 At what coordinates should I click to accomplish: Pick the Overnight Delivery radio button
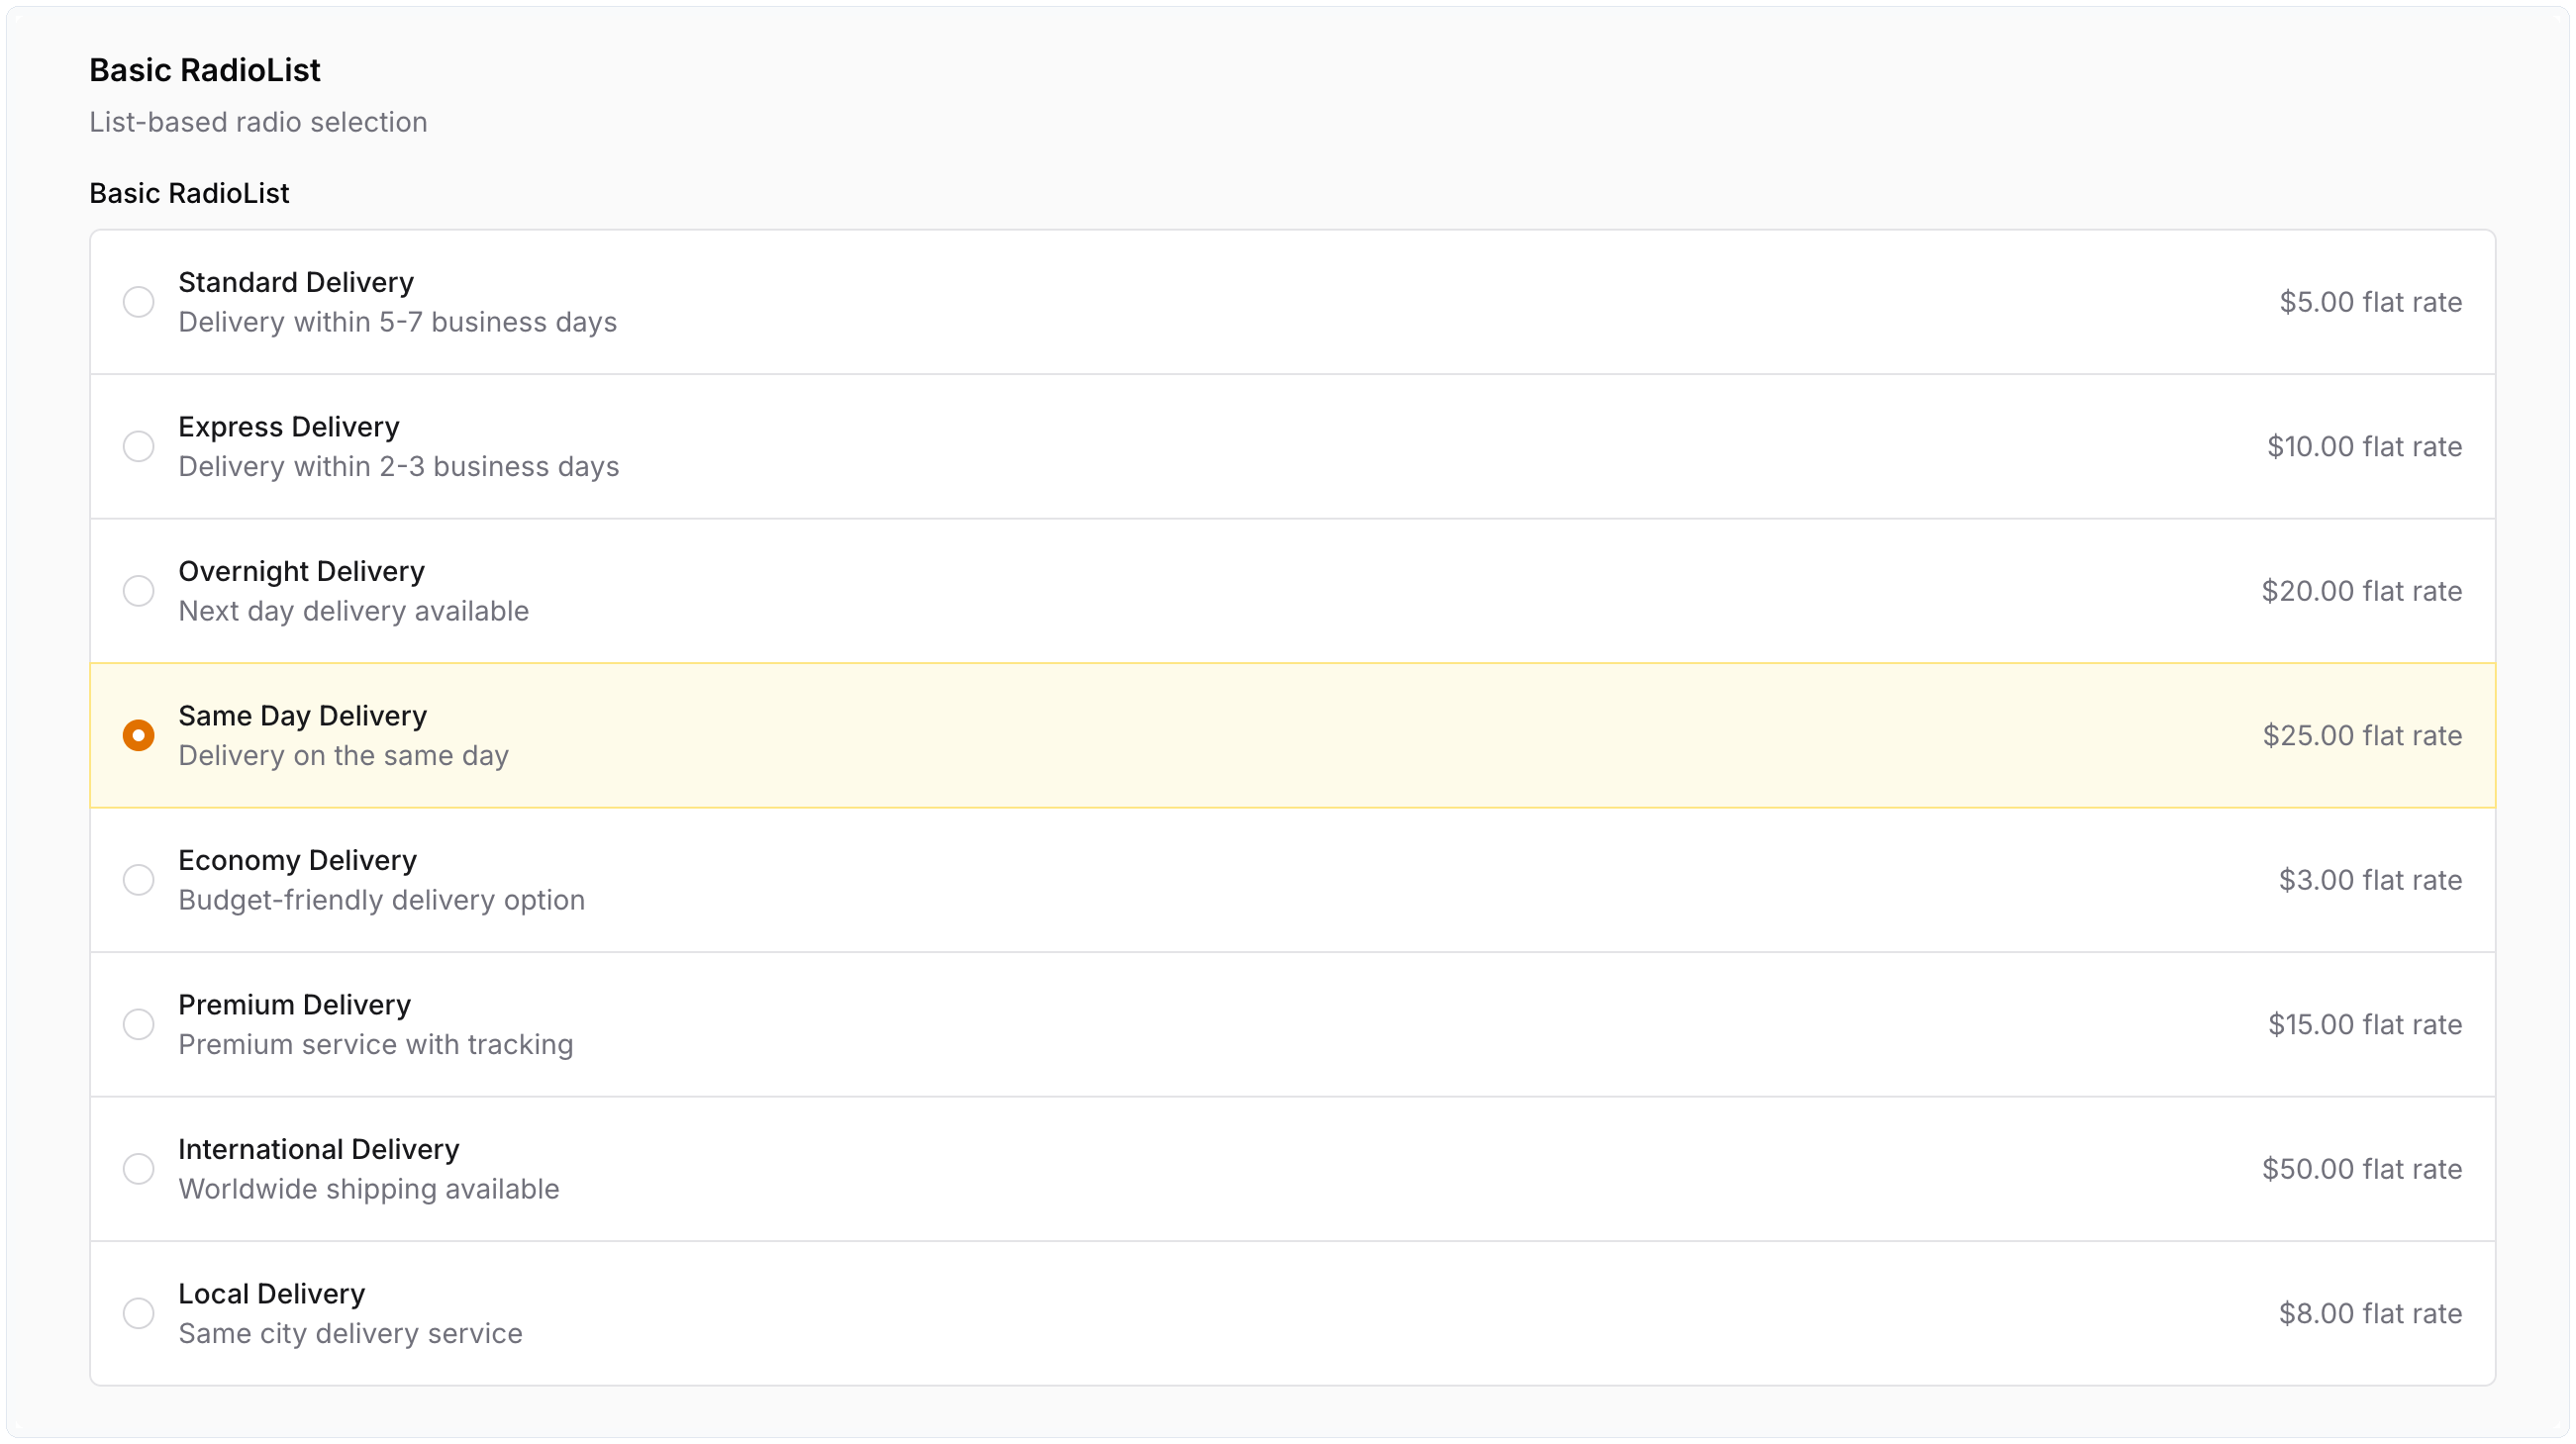click(138, 591)
